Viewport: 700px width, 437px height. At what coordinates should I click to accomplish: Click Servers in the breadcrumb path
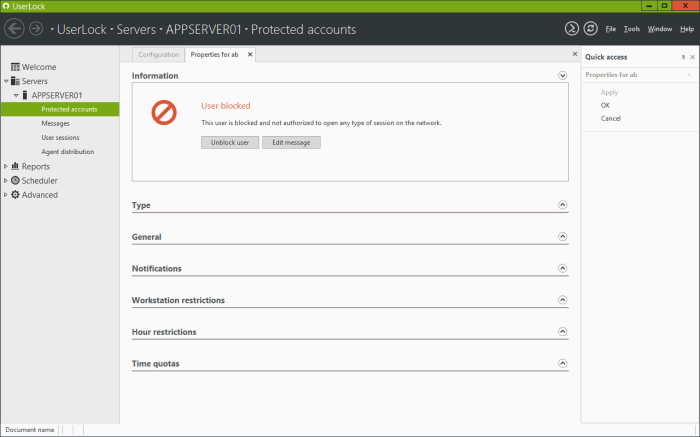click(x=136, y=29)
